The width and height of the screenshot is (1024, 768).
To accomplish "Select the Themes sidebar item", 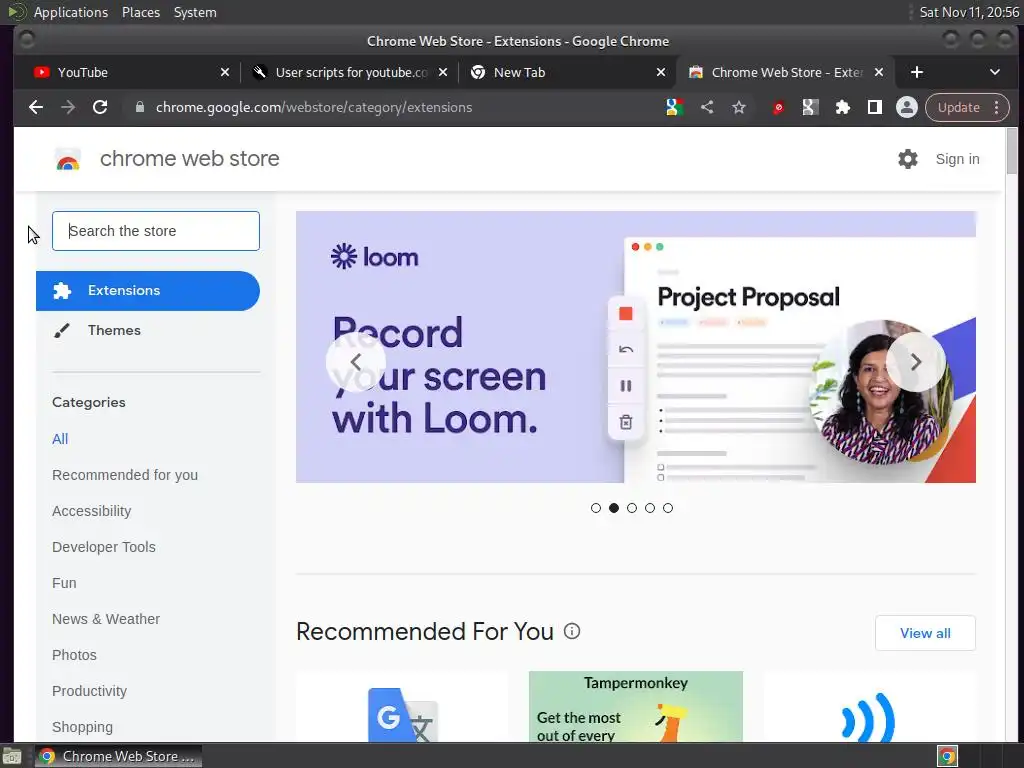I will tap(148, 330).
